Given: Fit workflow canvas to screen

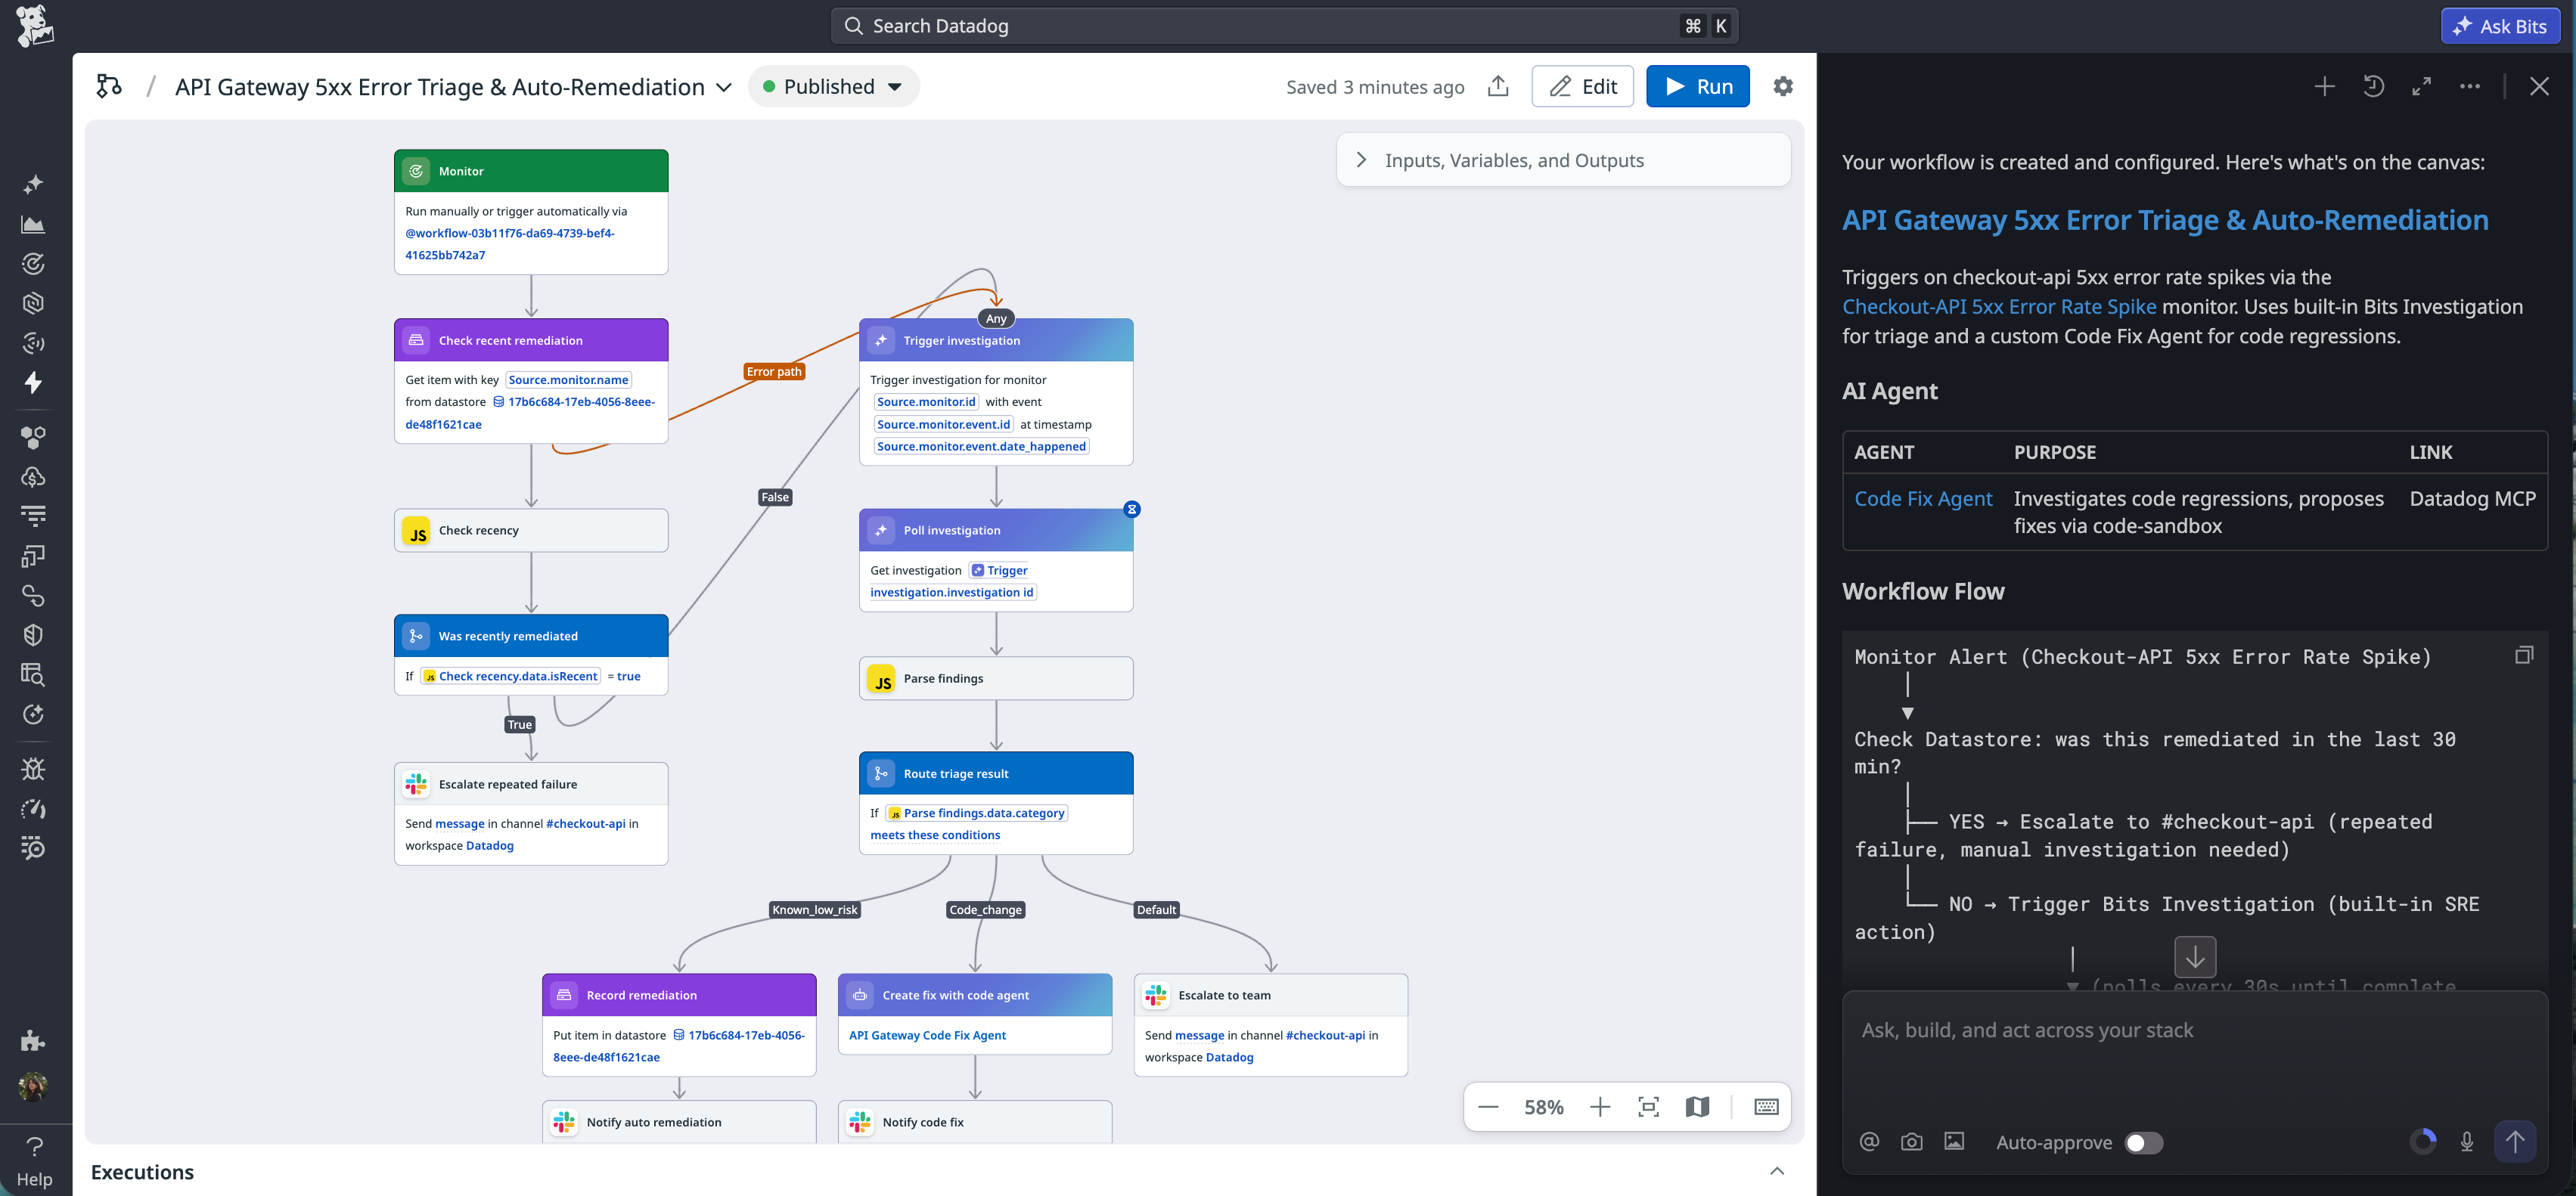Looking at the screenshot, I should 1648,1107.
